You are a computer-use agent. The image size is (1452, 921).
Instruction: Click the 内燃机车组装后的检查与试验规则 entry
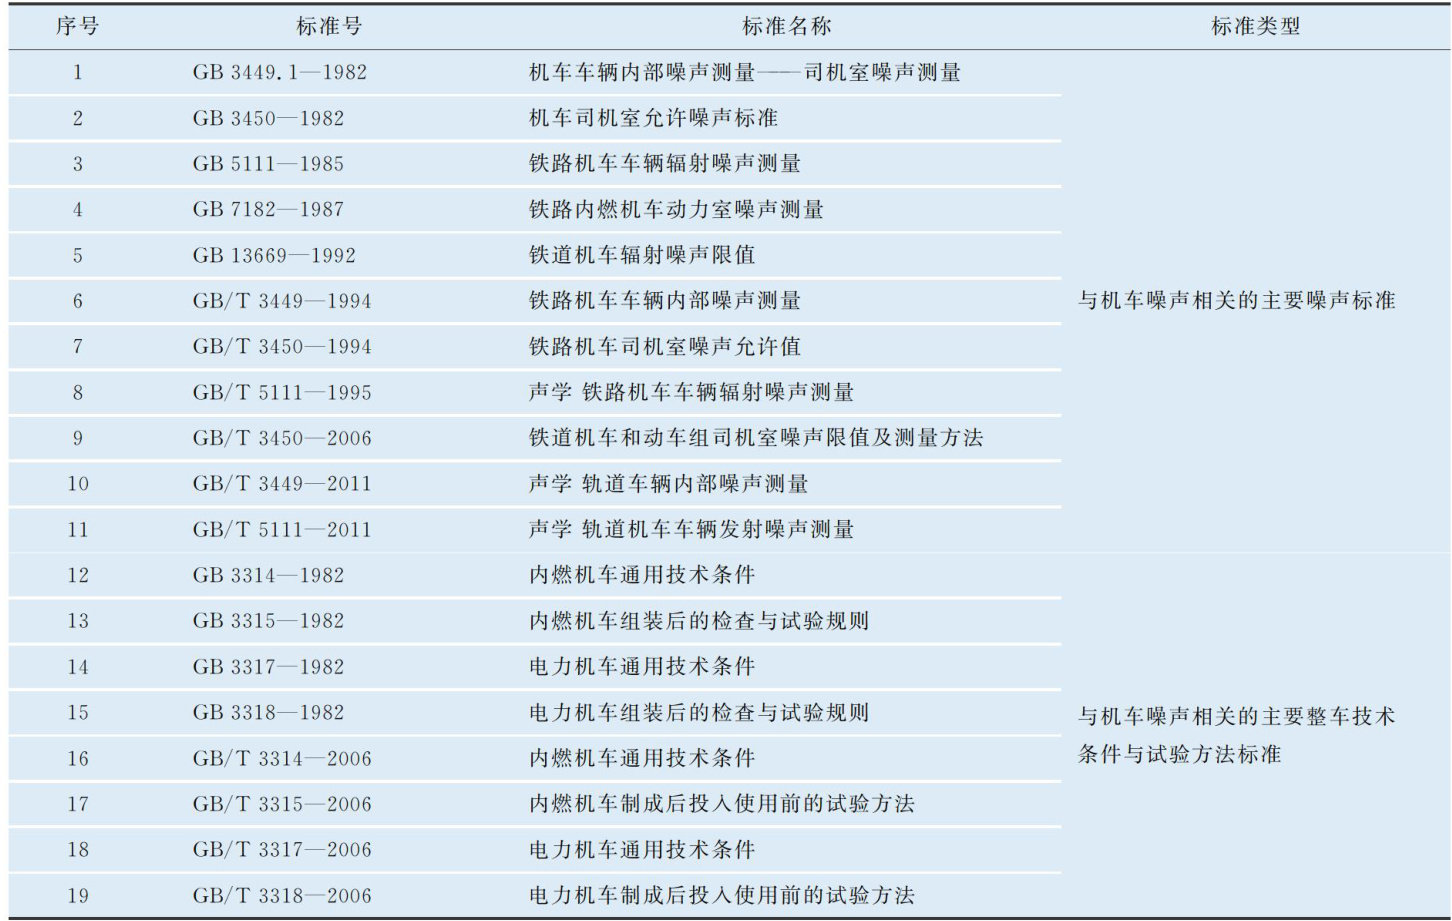coord(699,621)
